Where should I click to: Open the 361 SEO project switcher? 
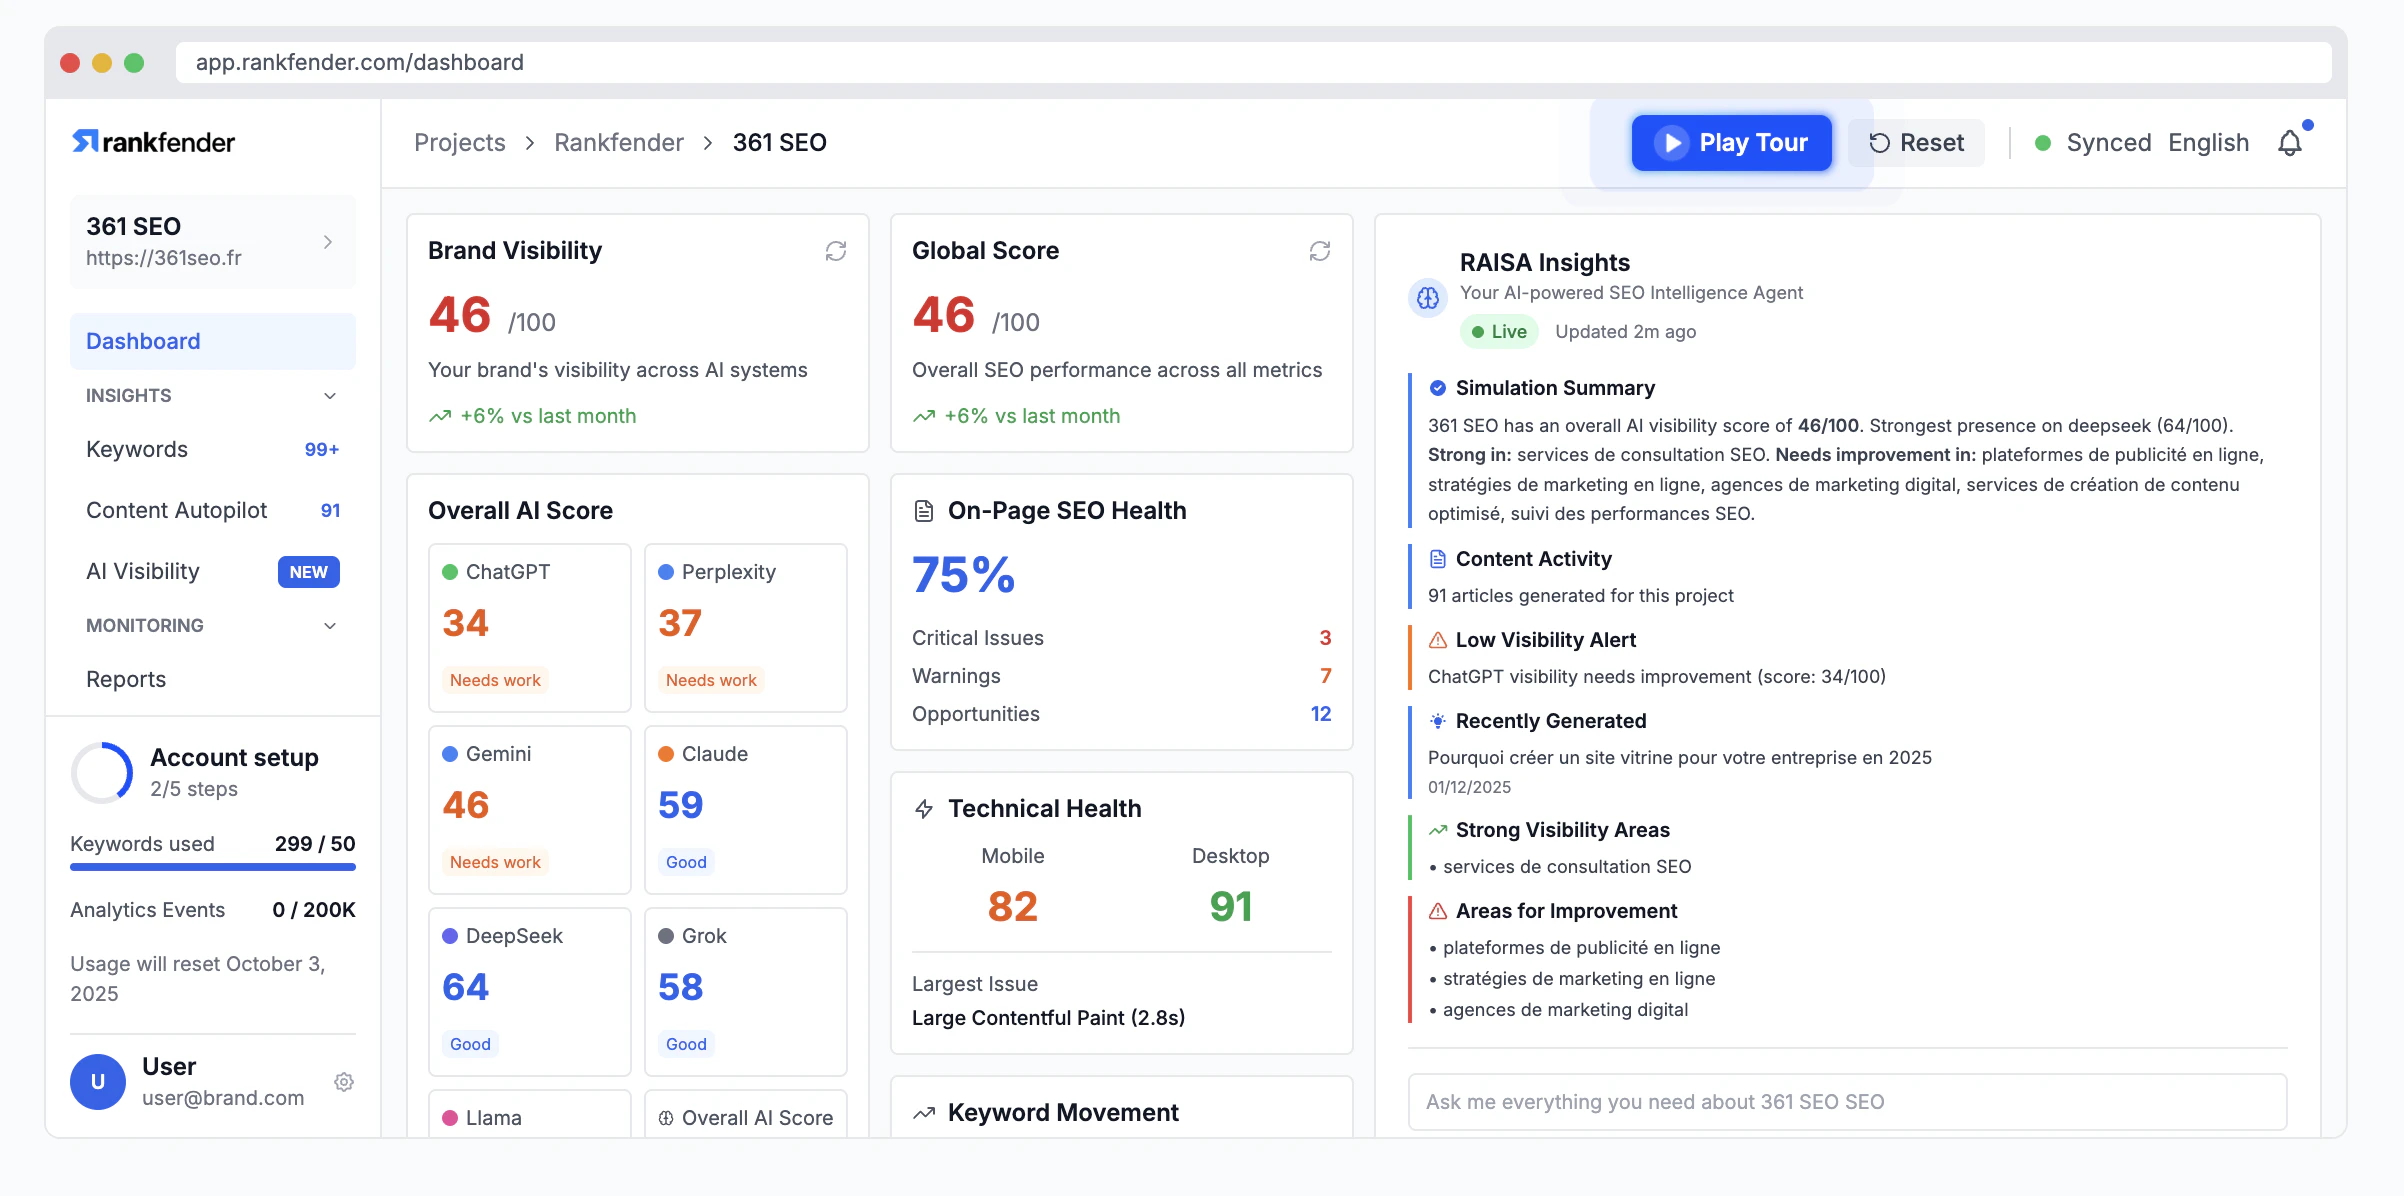tap(213, 242)
